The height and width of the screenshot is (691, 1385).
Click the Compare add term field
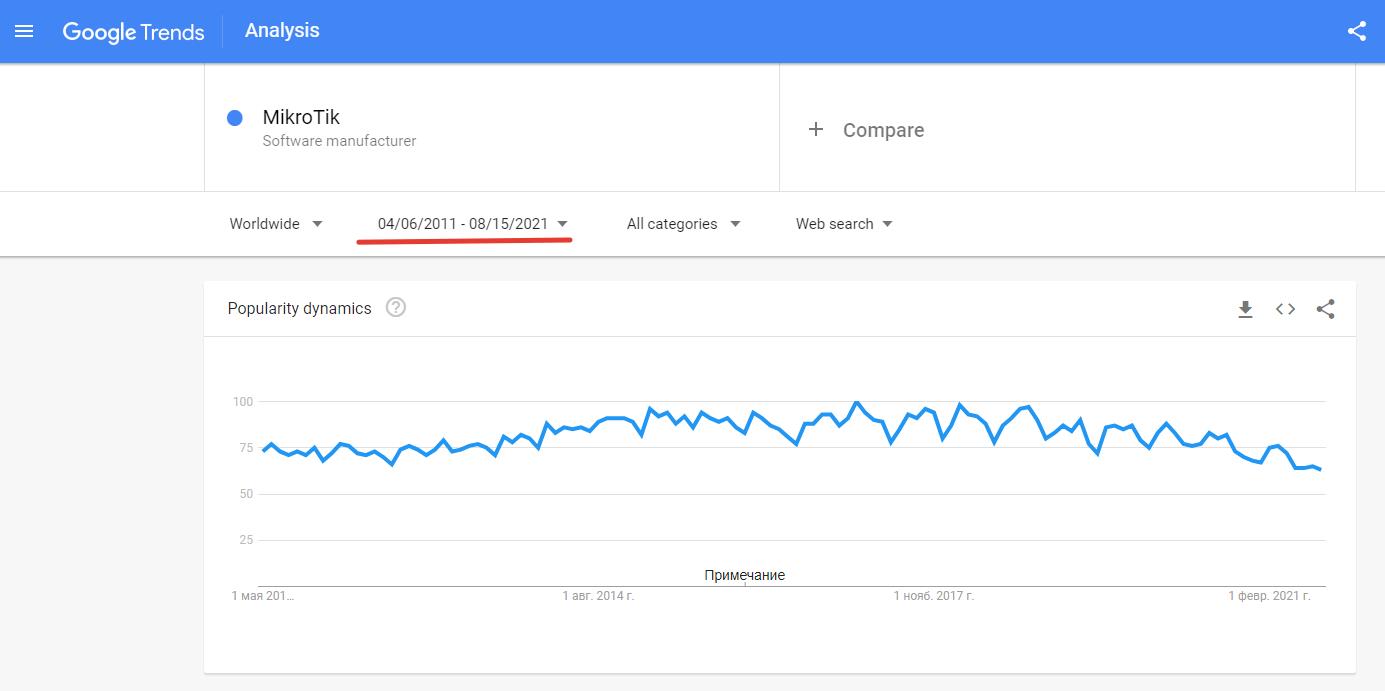pyautogui.click(x=883, y=130)
